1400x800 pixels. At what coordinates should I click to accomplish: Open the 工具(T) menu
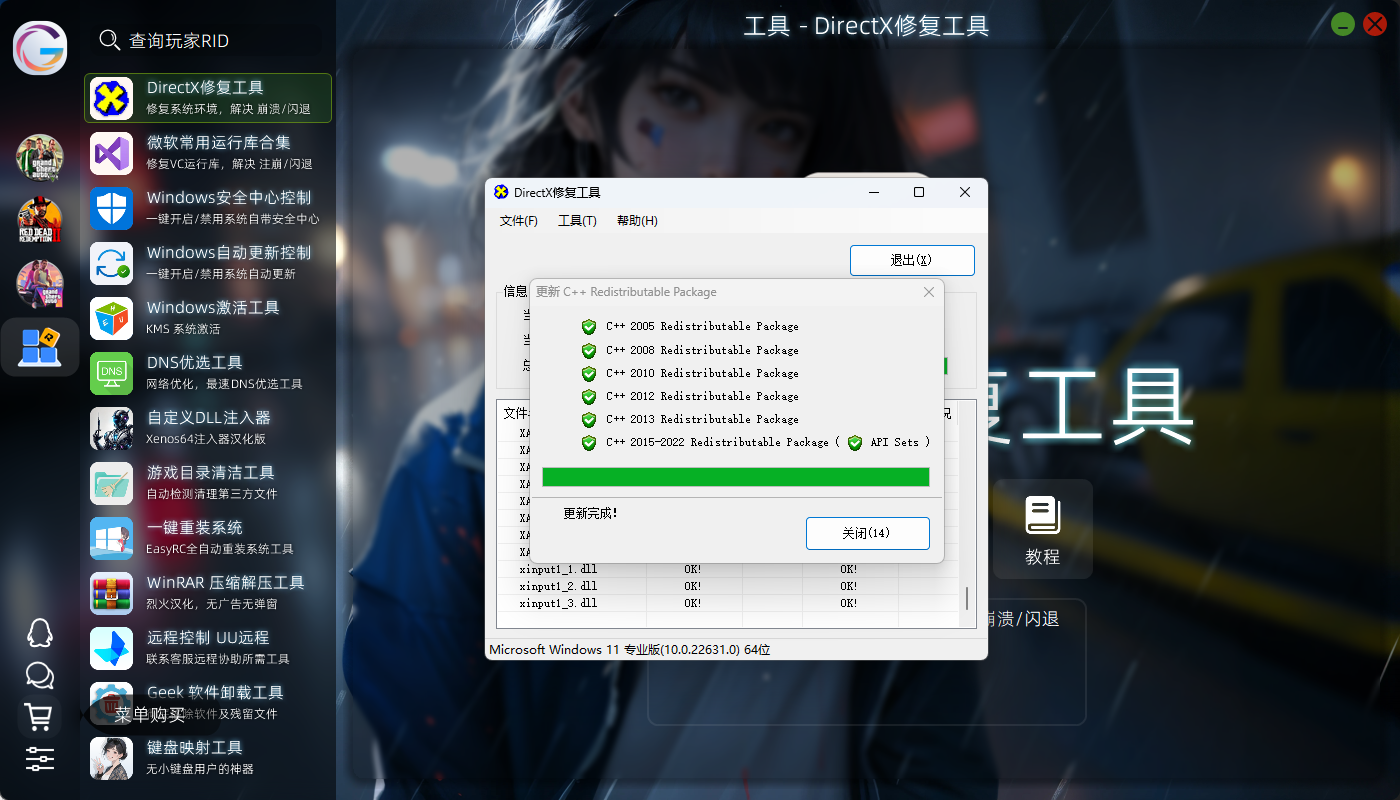point(577,221)
